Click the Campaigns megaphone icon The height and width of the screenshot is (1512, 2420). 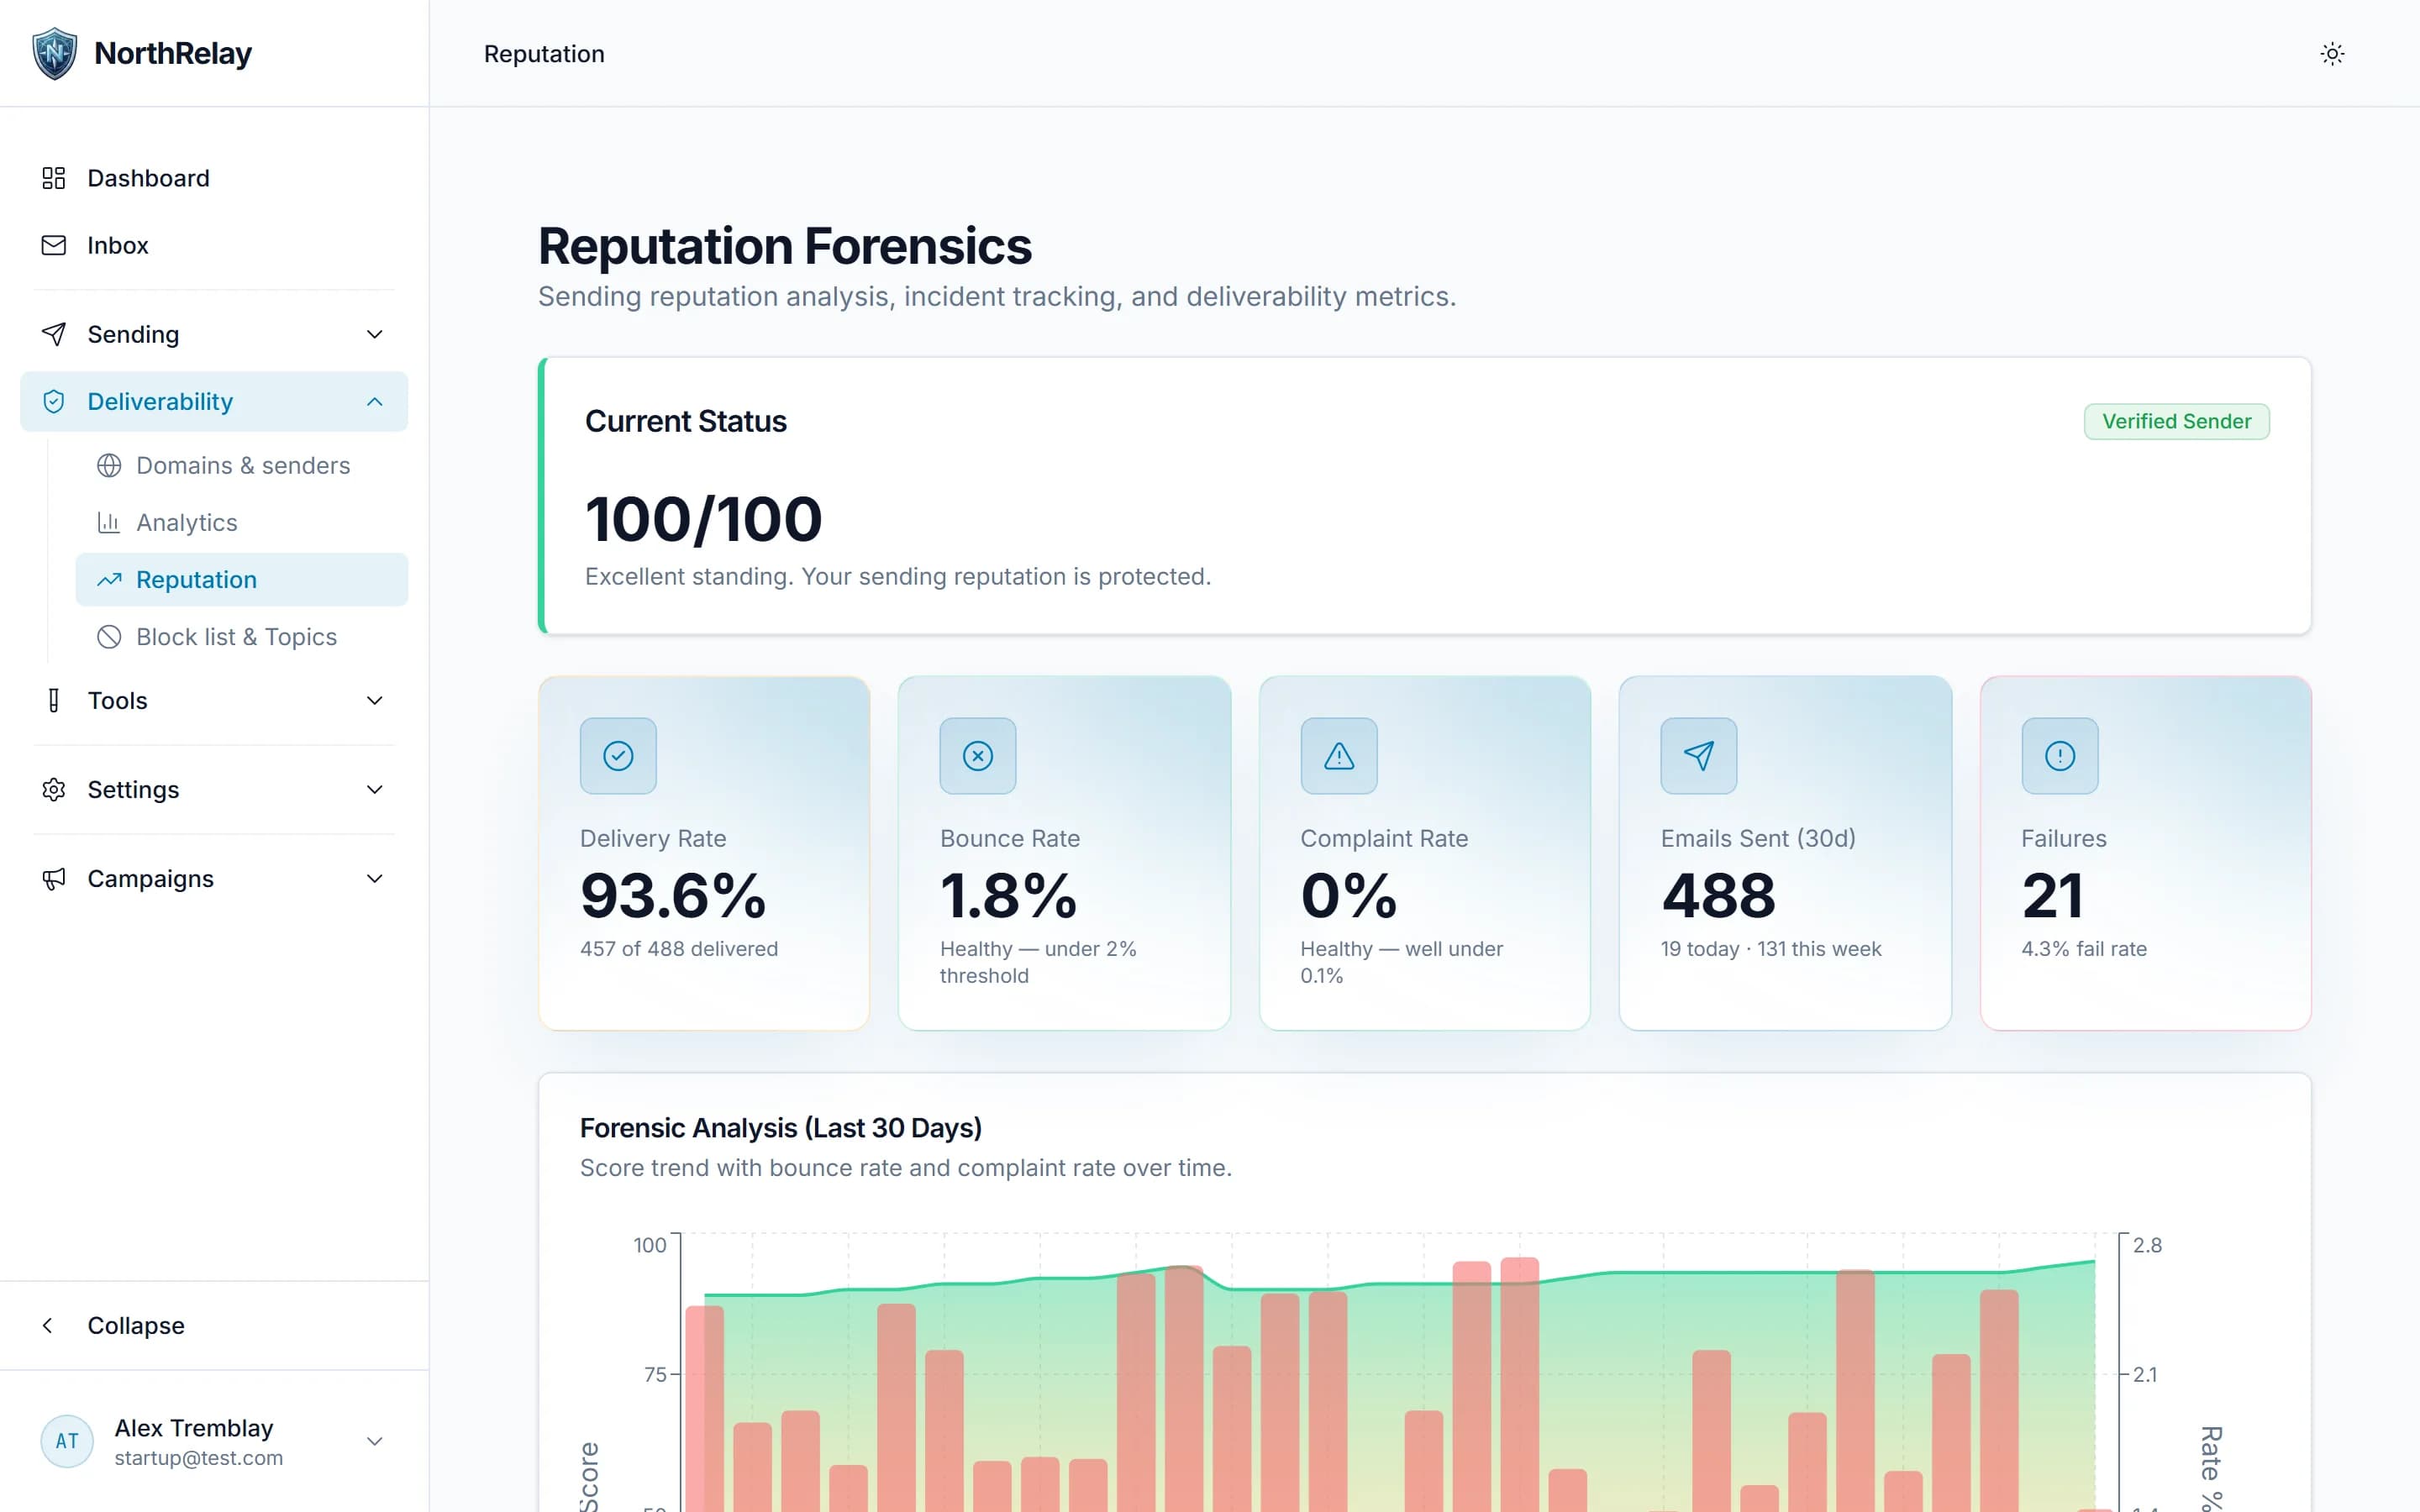click(54, 879)
